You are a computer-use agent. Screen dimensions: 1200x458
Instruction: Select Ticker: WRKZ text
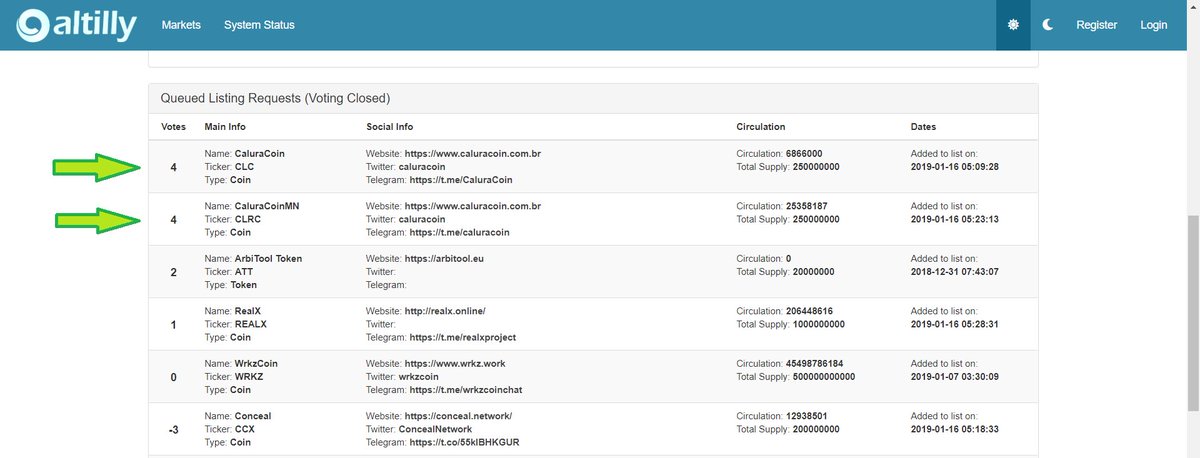[235, 377]
